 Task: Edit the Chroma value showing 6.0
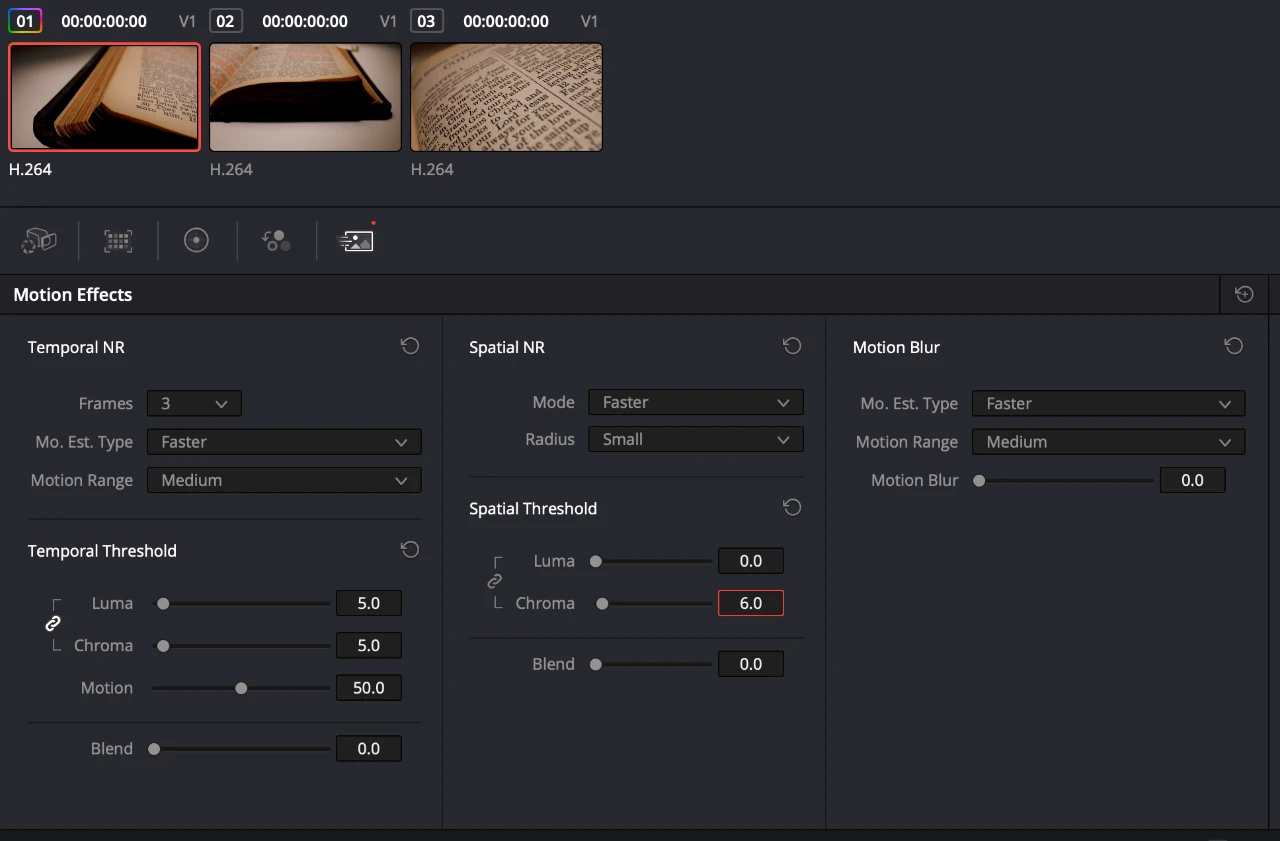tap(751, 603)
